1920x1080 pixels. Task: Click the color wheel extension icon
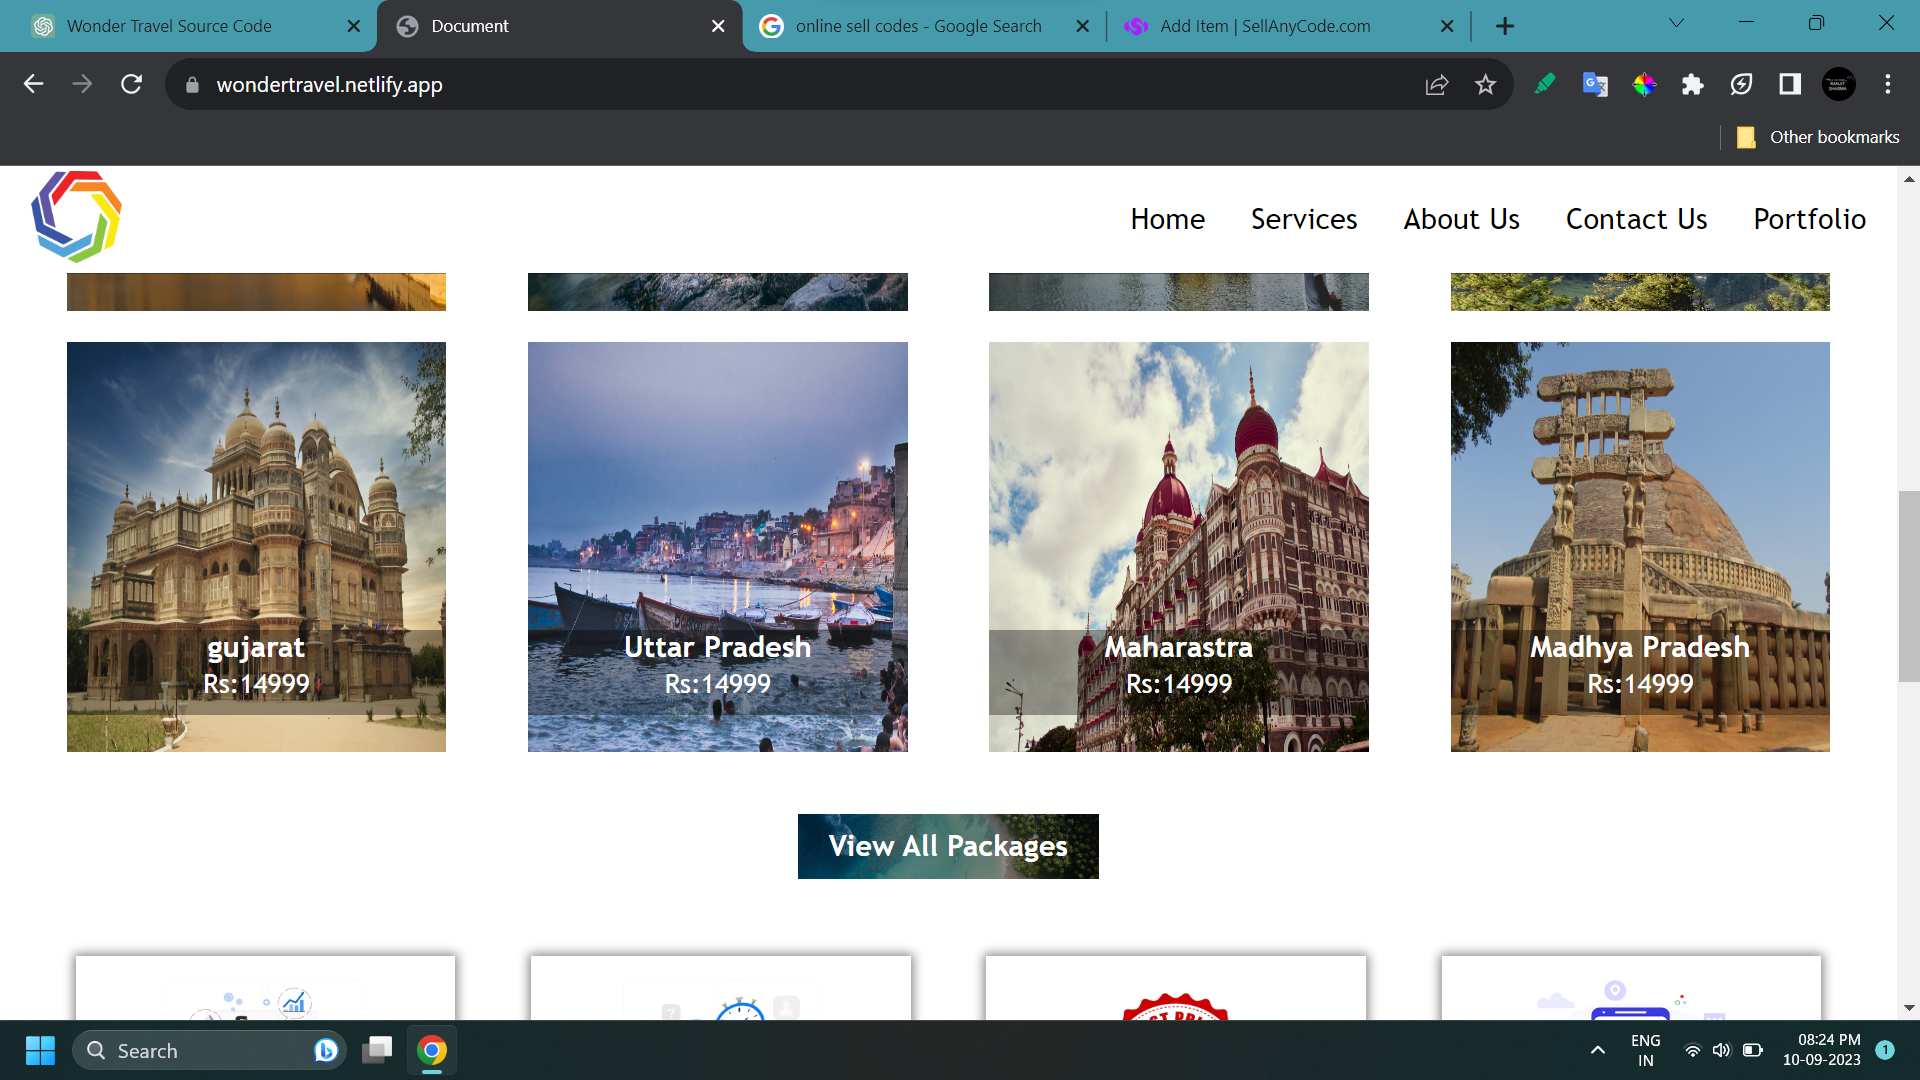[x=1643, y=85]
